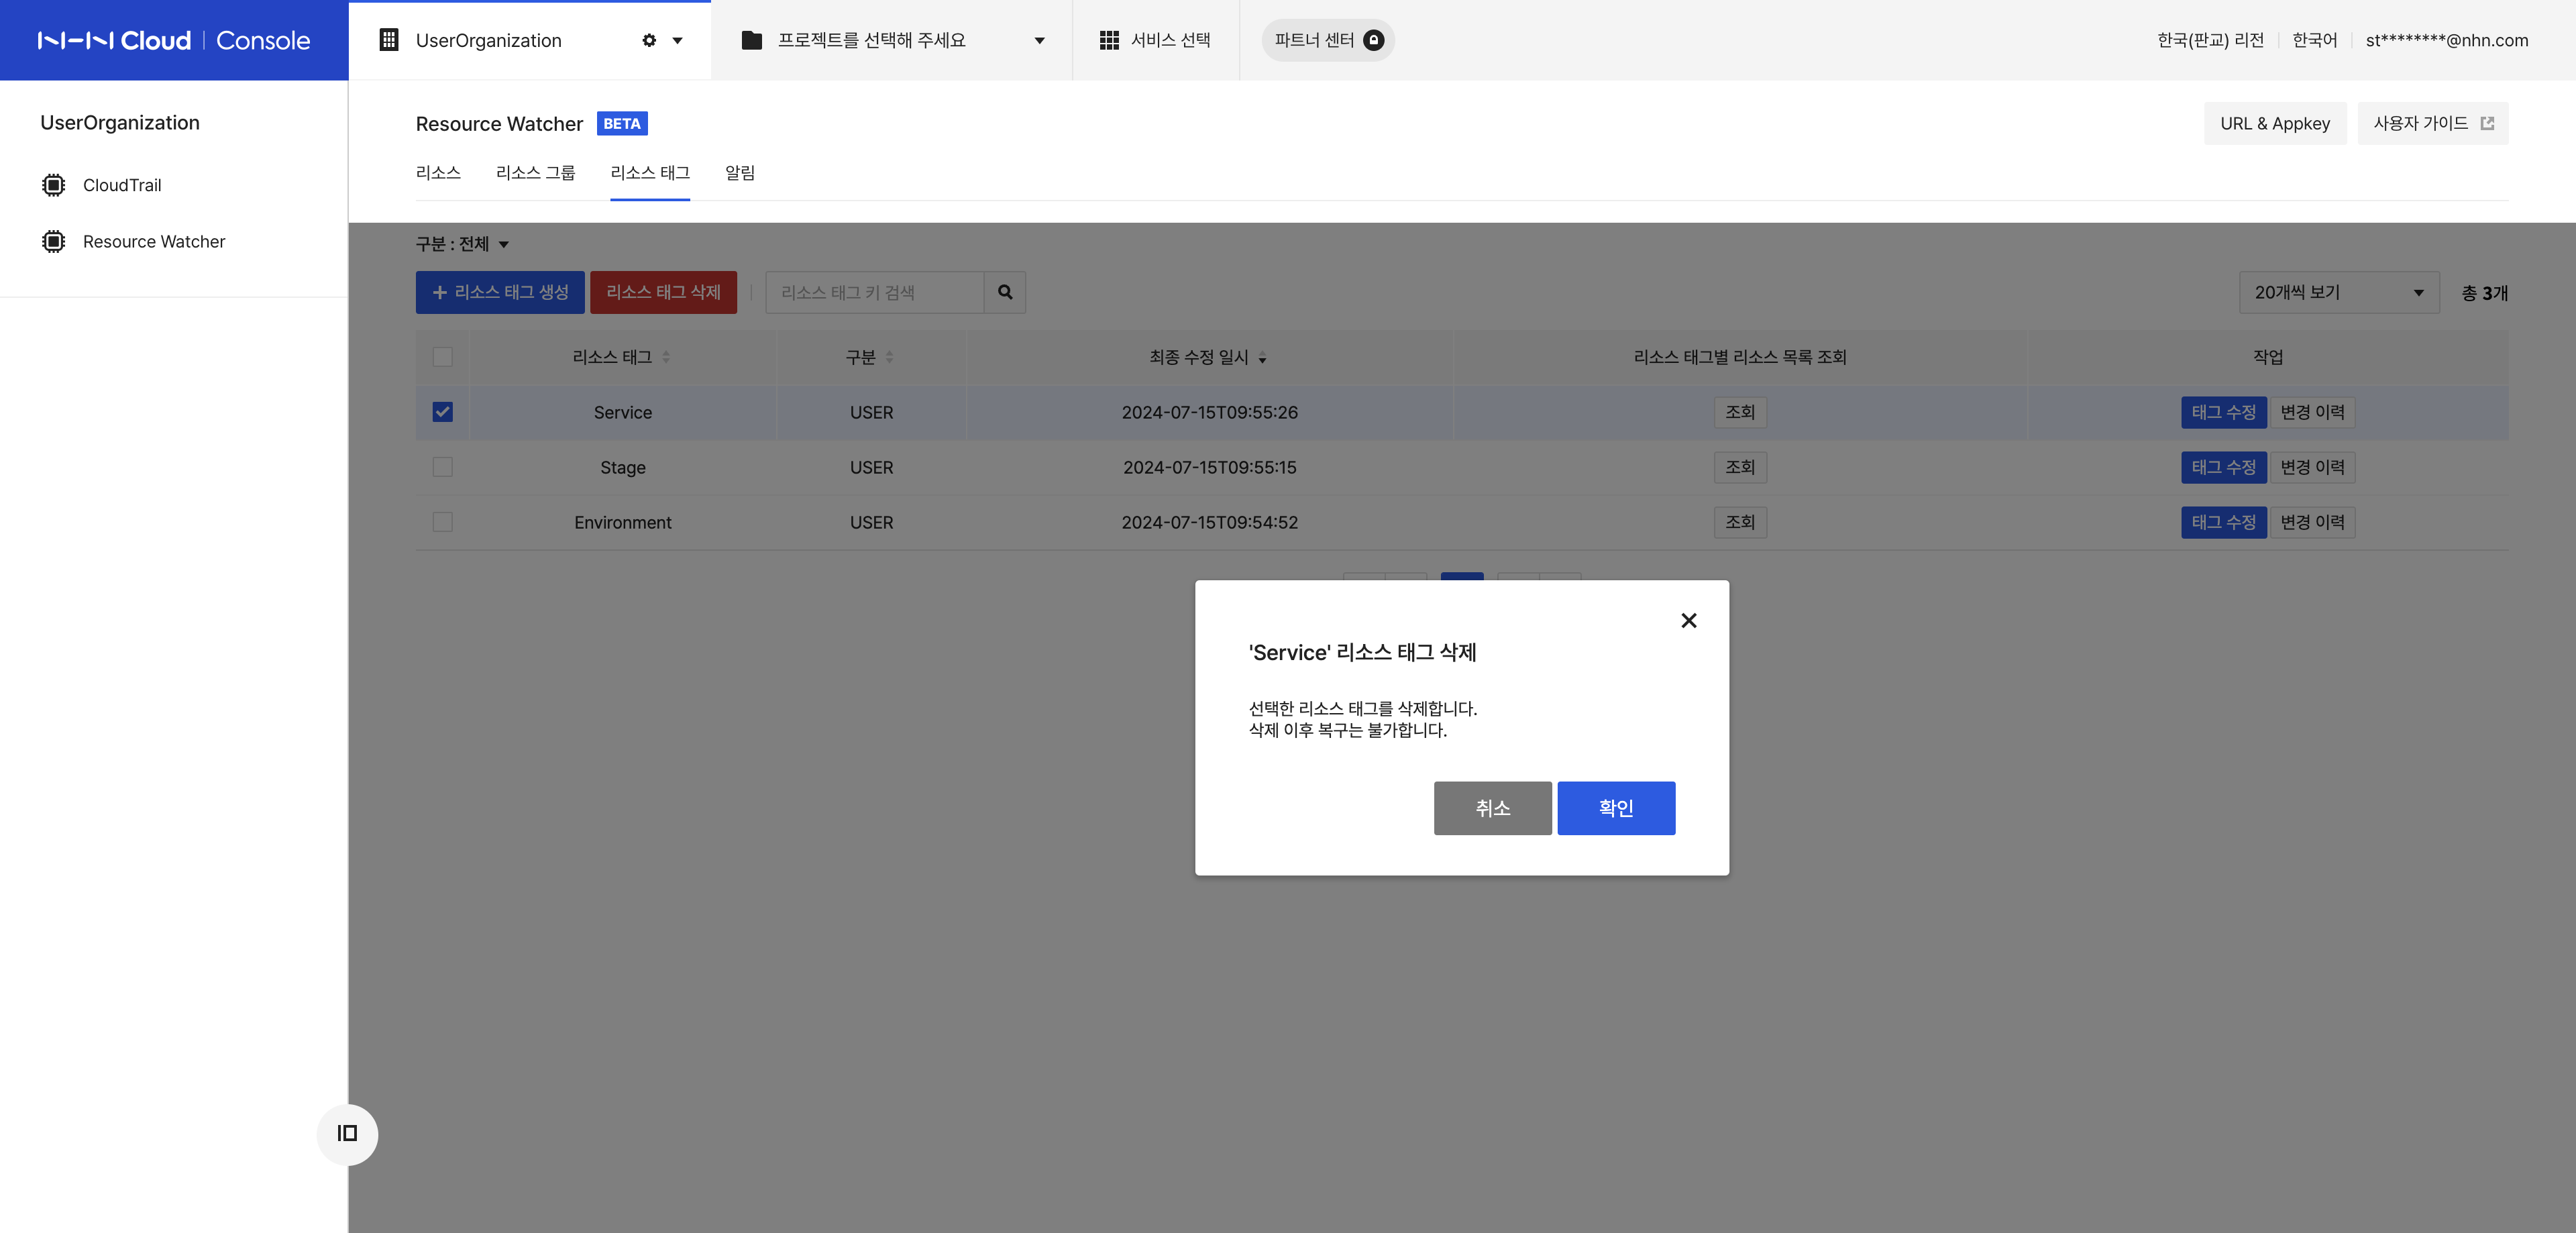Screen dimensions: 2576x1233
Task: Expand the 구분 : 전체 filter
Action: coord(463,244)
